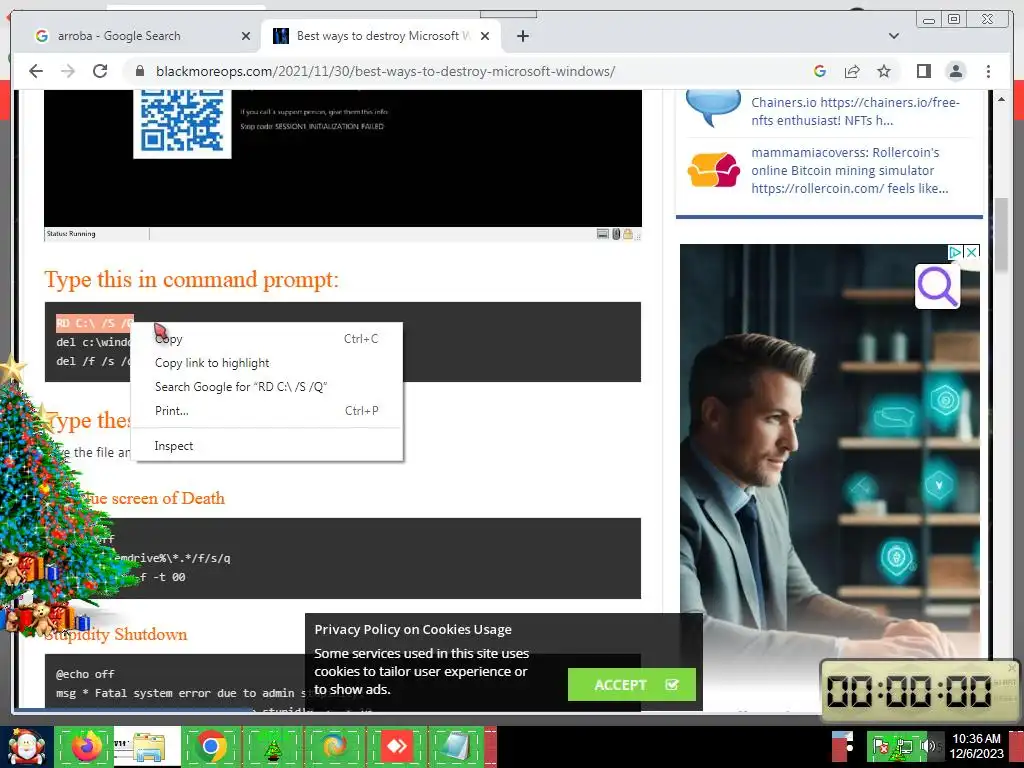This screenshot has width=1024, height=768.
Task: Click the Type this in command prompt heading
Action: 191,280
